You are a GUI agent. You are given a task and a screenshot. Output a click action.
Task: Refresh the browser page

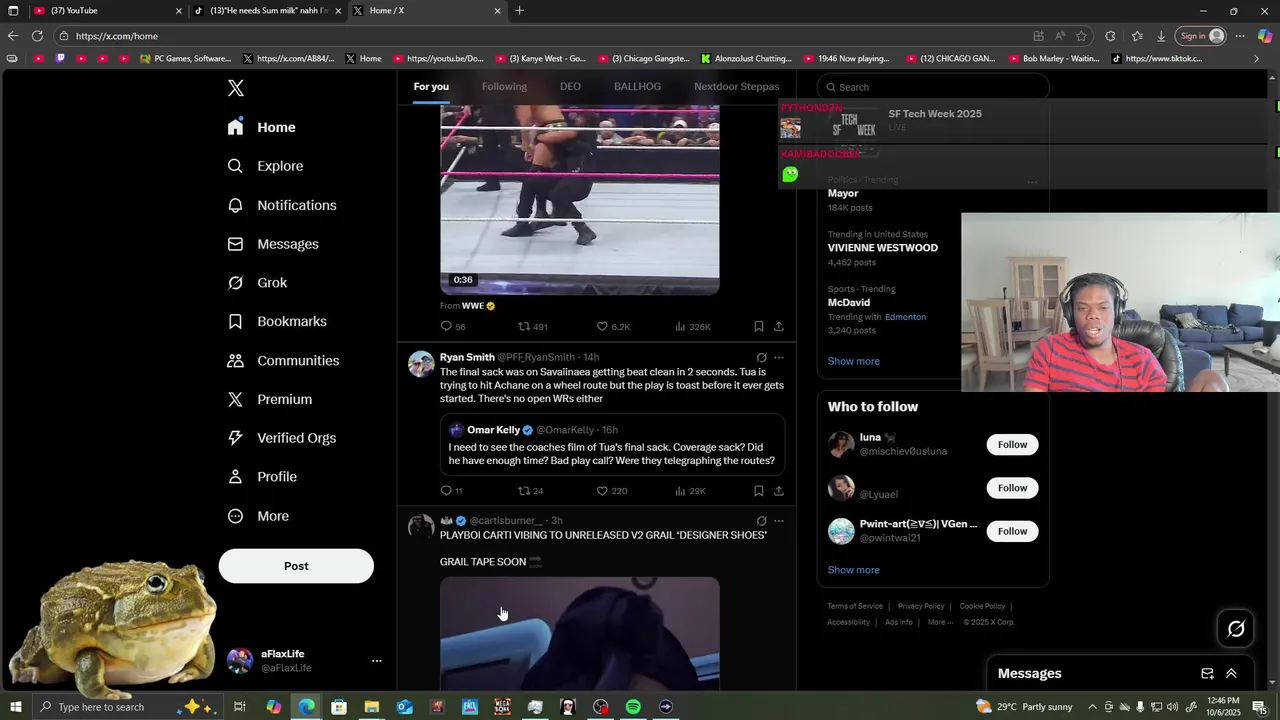click(x=37, y=36)
